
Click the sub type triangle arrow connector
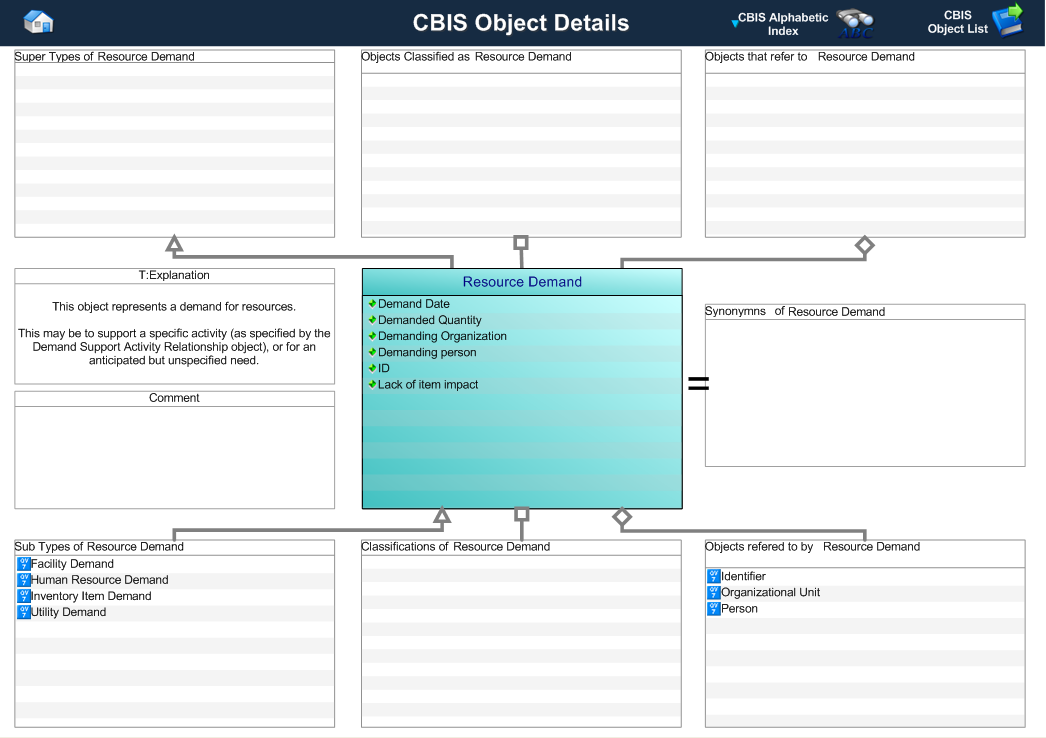tap(442, 516)
